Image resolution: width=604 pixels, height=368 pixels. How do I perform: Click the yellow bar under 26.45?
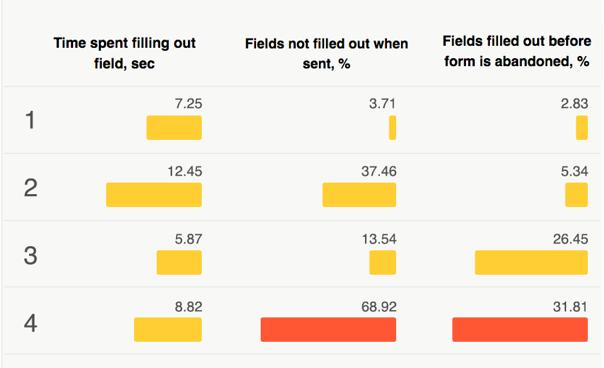pos(532,262)
